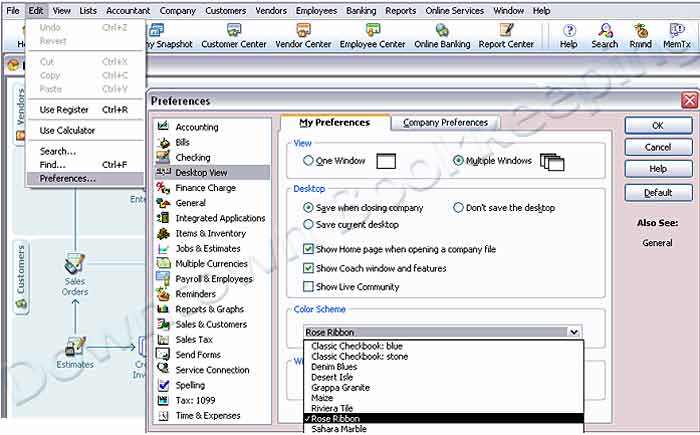Choose Desert Isle color scheme
The height and width of the screenshot is (435, 700).
(x=443, y=377)
